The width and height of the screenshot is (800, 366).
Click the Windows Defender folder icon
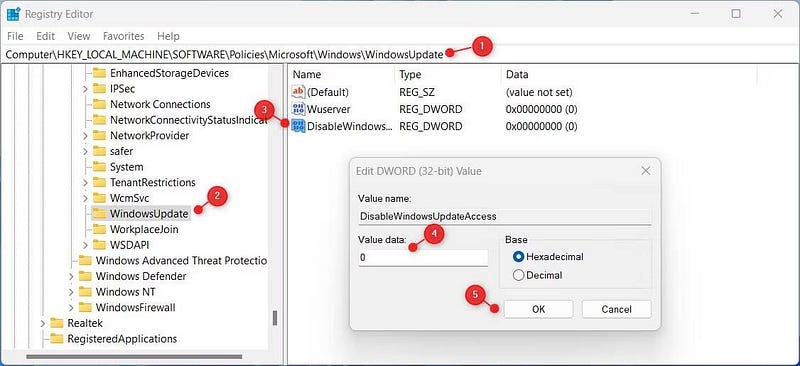pyautogui.click(x=85, y=276)
